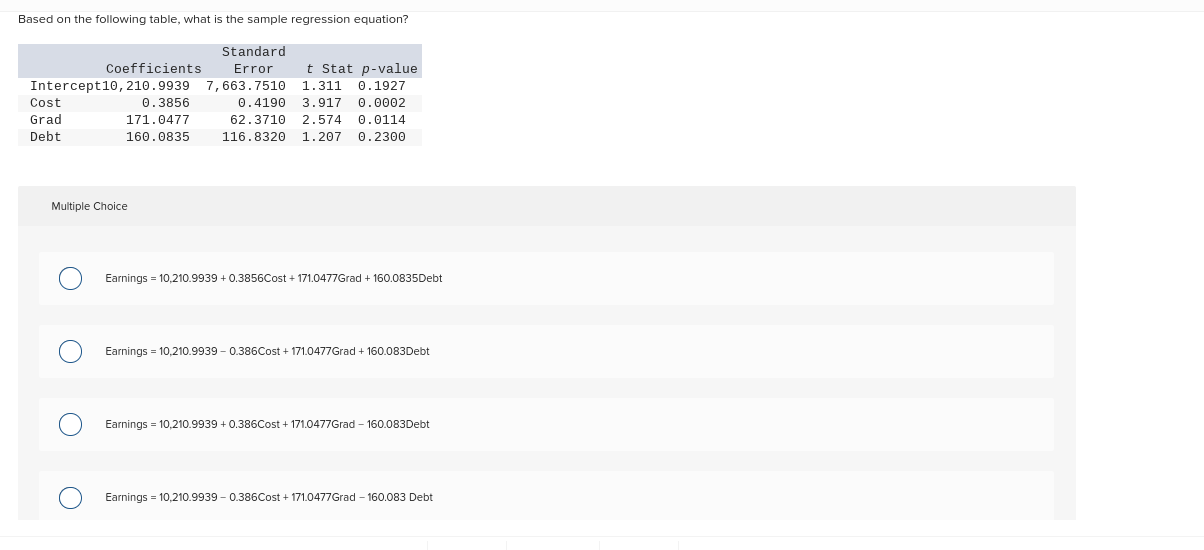Click the standard error value 0.4190

pyautogui.click(x=262, y=103)
